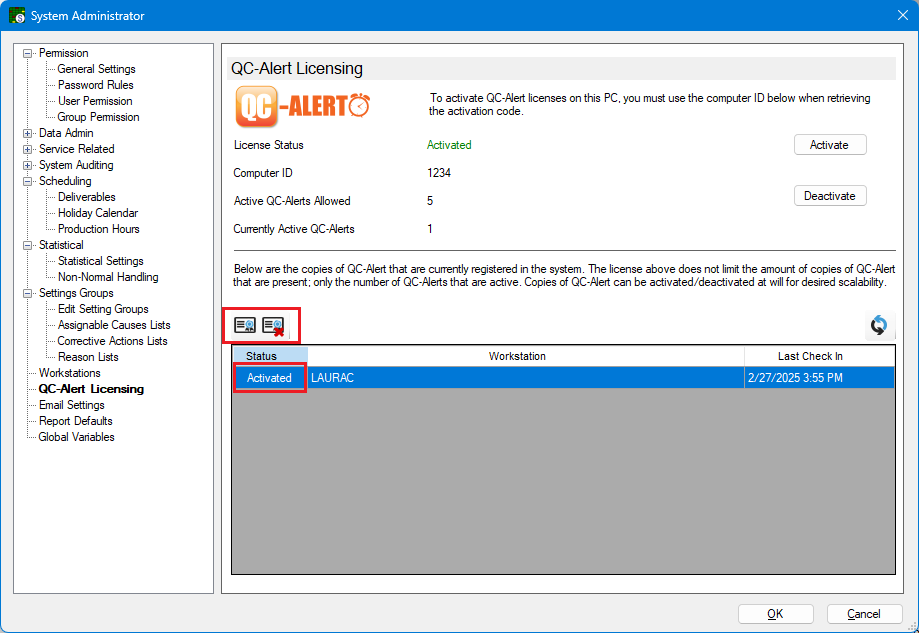The height and width of the screenshot is (633, 919).
Task: Click the Activate button
Action: coord(830,145)
